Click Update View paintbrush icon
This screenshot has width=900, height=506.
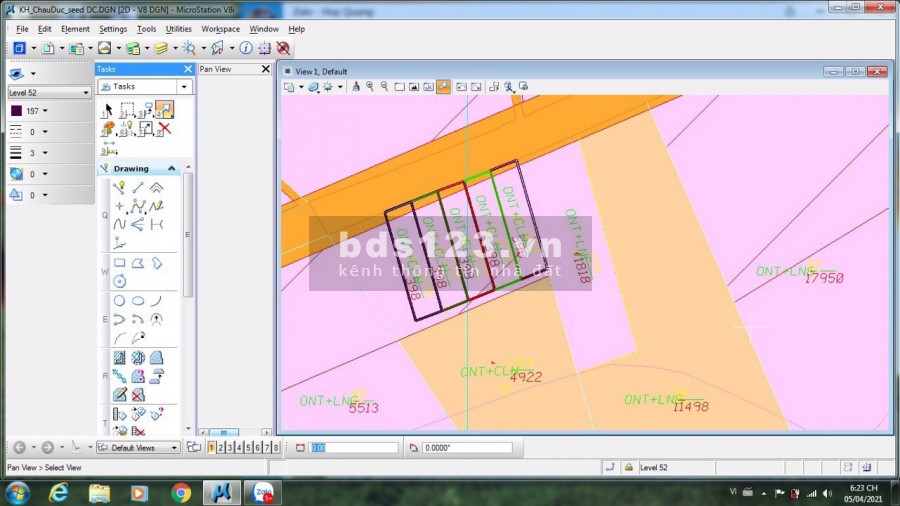coord(356,87)
